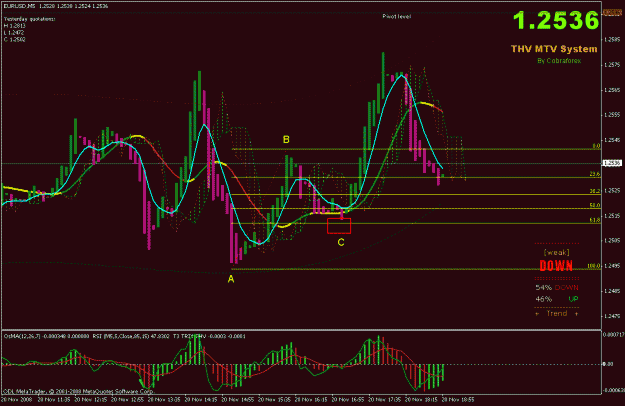Click the RSI indicator label in subwindow

tap(131, 336)
